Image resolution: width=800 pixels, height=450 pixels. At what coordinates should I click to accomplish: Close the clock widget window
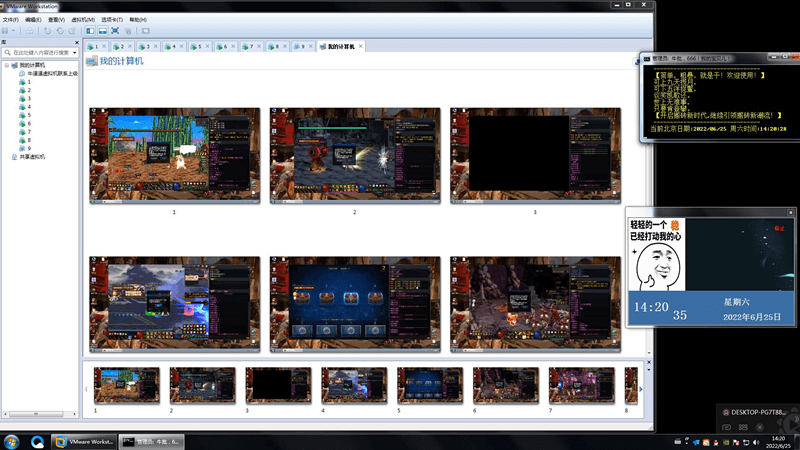point(791,212)
